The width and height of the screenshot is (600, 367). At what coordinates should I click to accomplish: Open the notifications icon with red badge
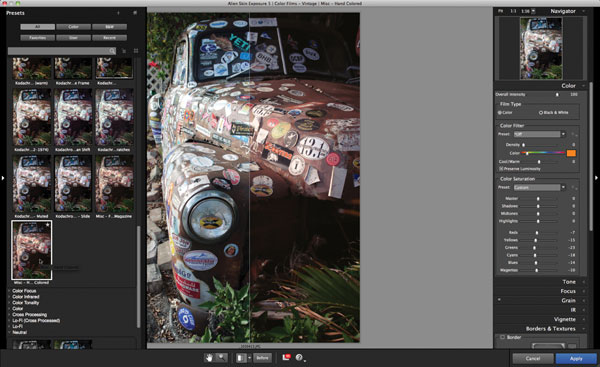(x=286, y=357)
